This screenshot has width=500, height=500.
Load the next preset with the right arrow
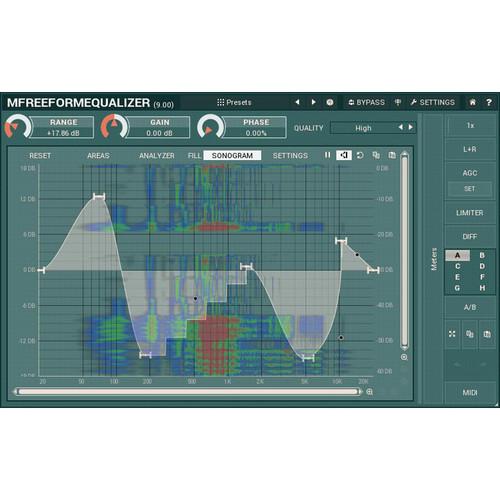pyautogui.click(x=313, y=102)
